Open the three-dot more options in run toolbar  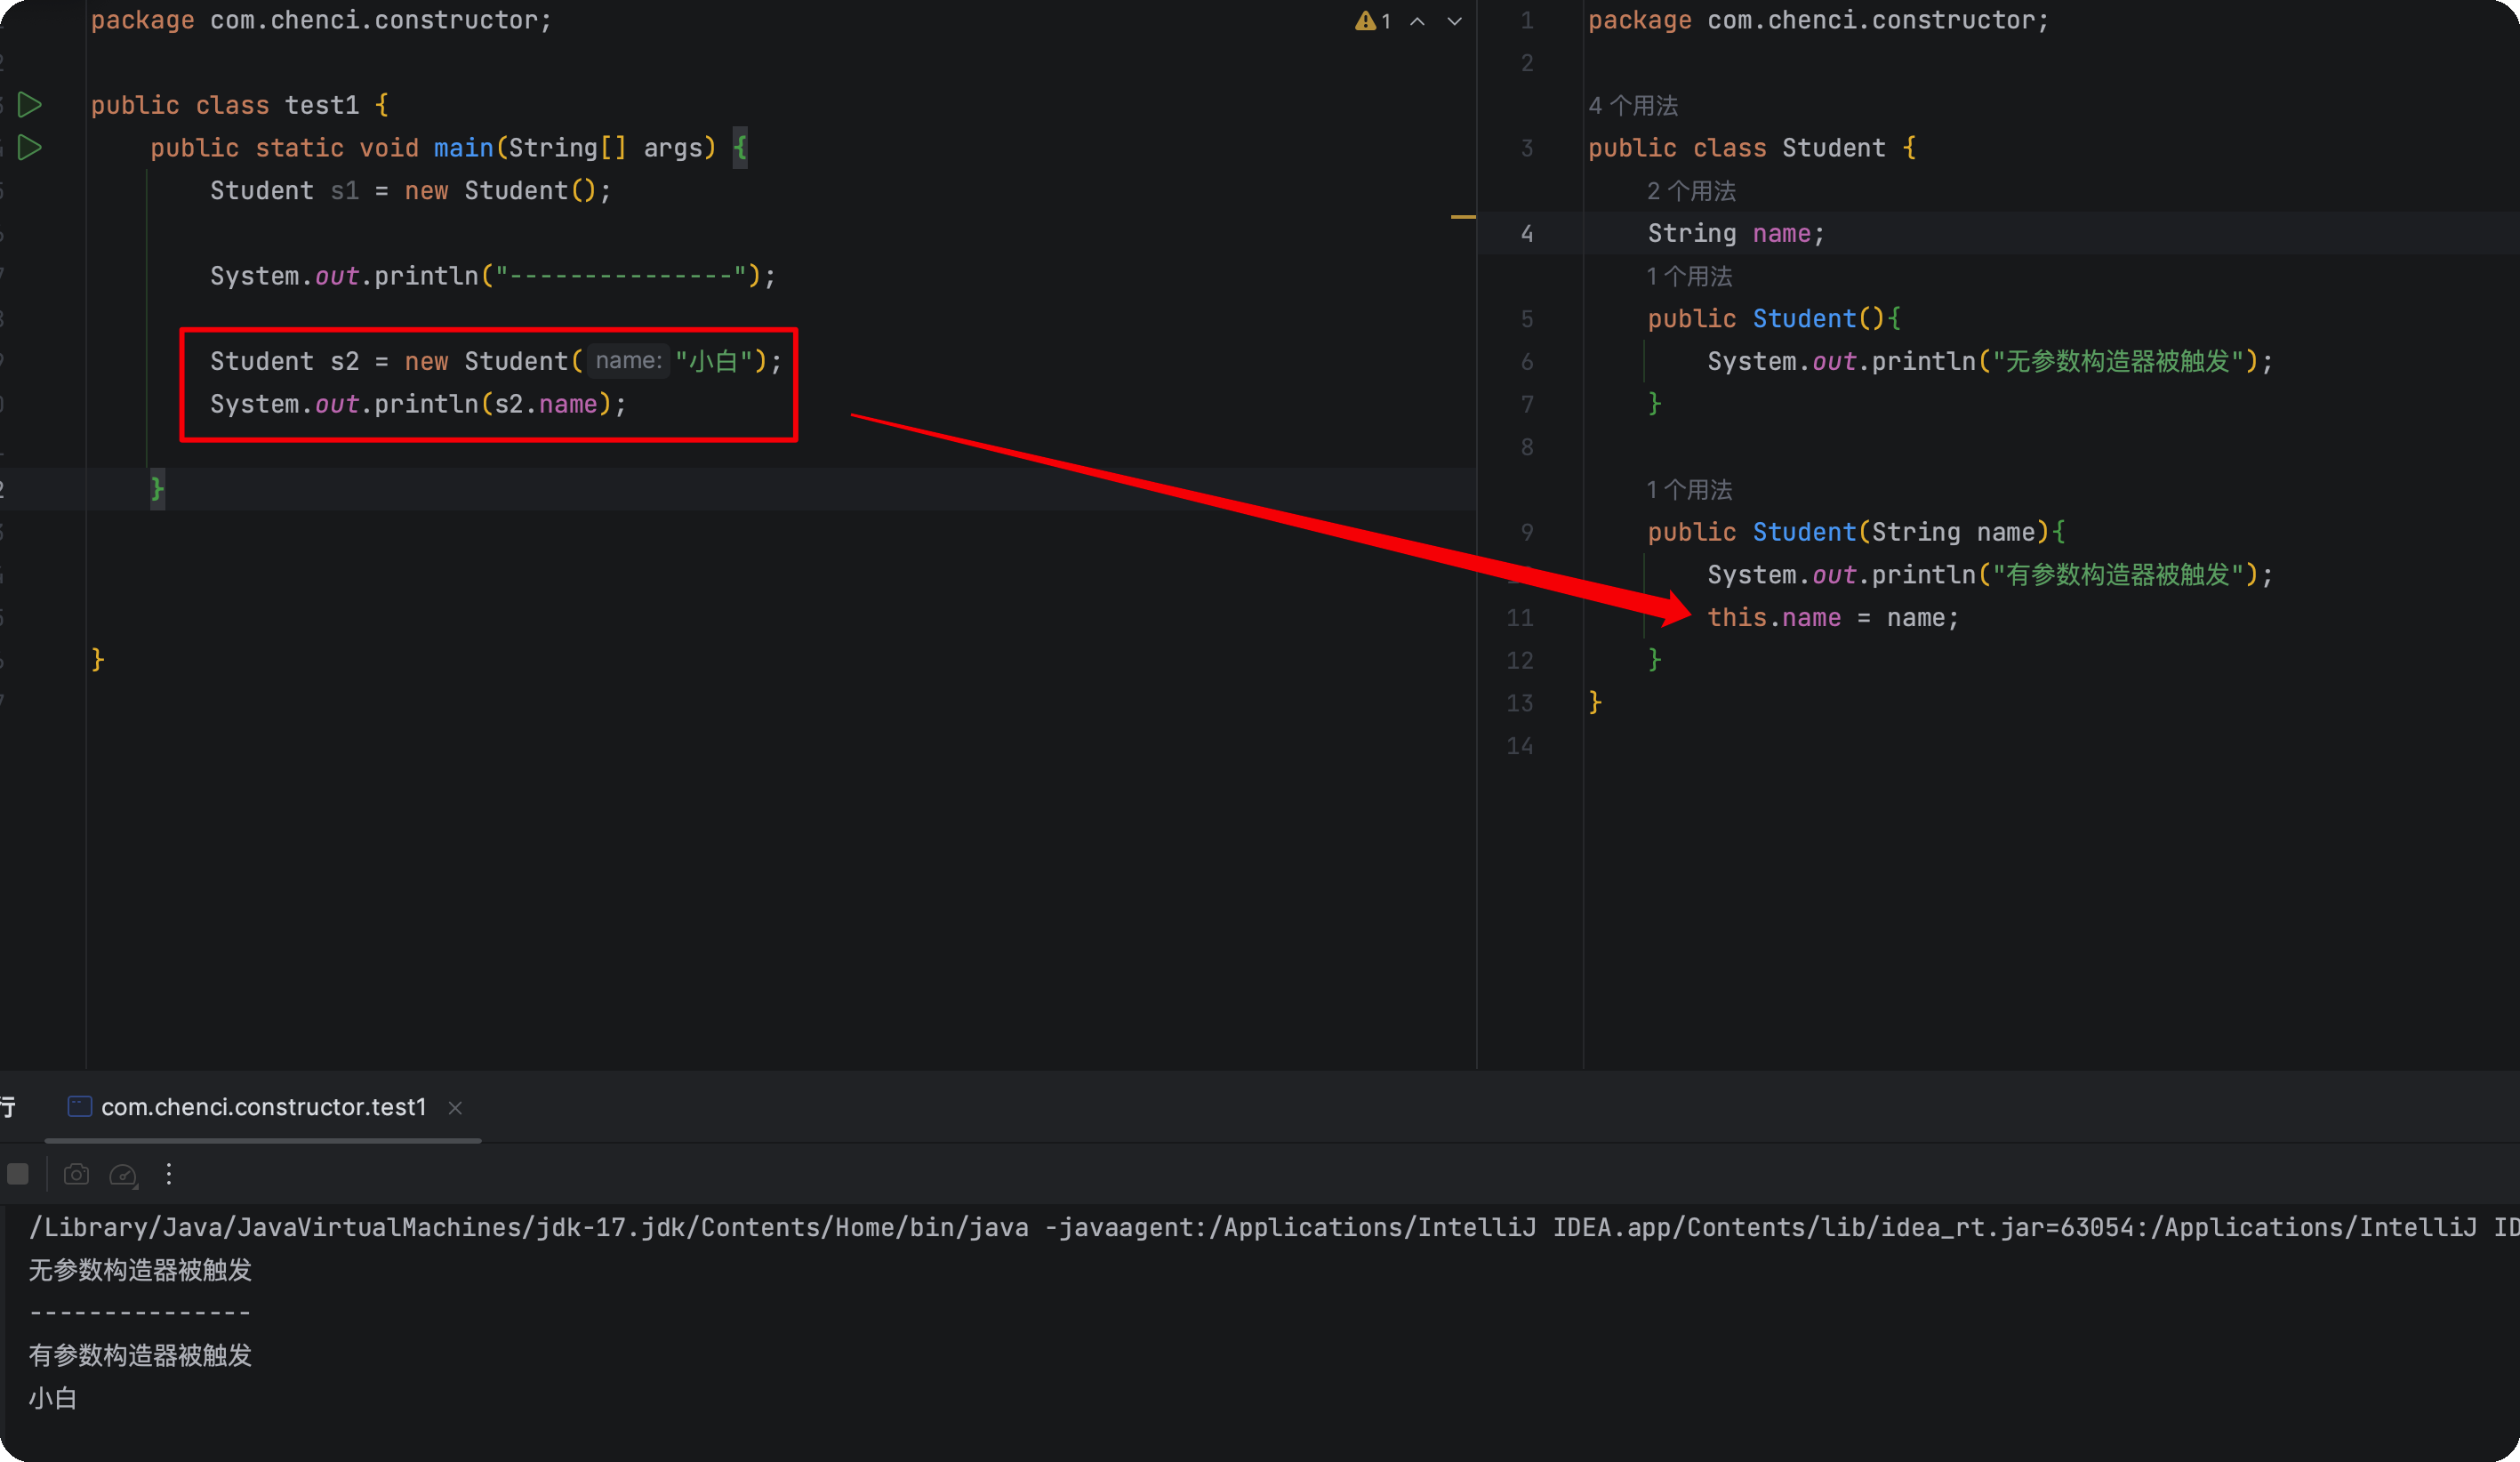pyautogui.click(x=169, y=1174)
